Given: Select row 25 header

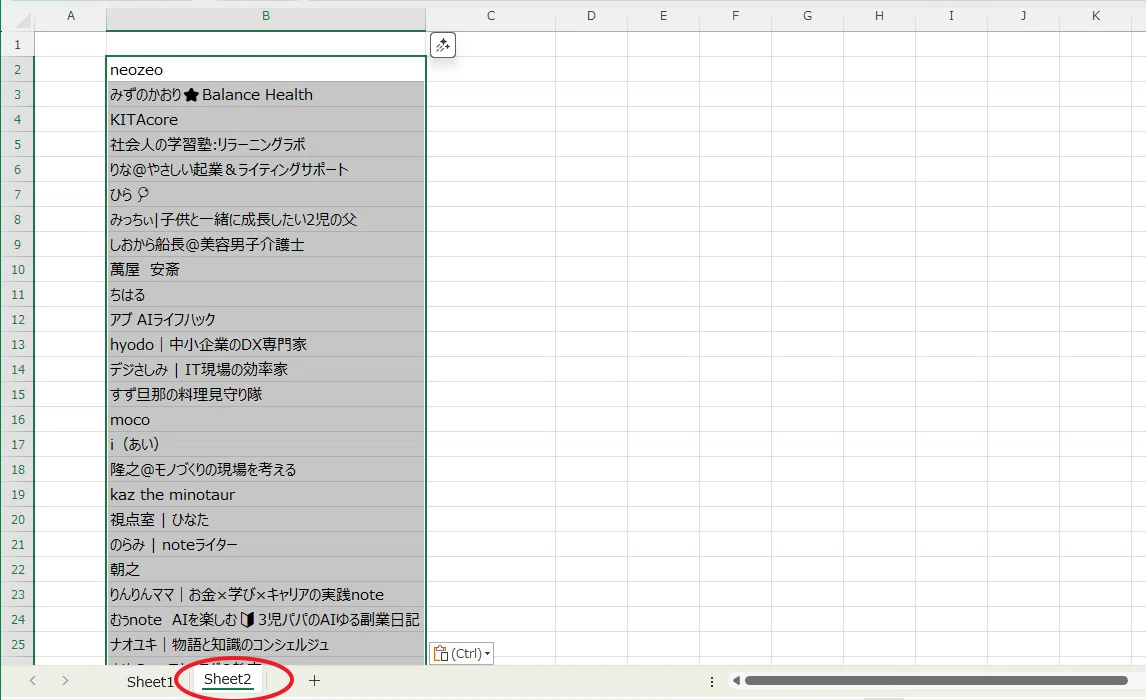Looking at the screenshot, I should (x=18, y=644).
